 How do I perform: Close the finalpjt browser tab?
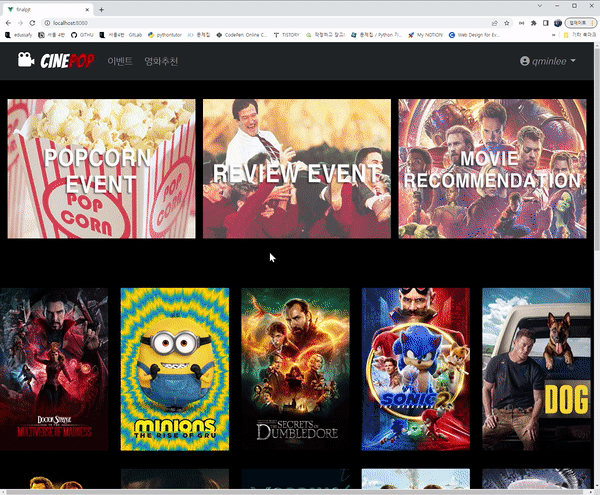pyautogui.click(x=87, y=10)
